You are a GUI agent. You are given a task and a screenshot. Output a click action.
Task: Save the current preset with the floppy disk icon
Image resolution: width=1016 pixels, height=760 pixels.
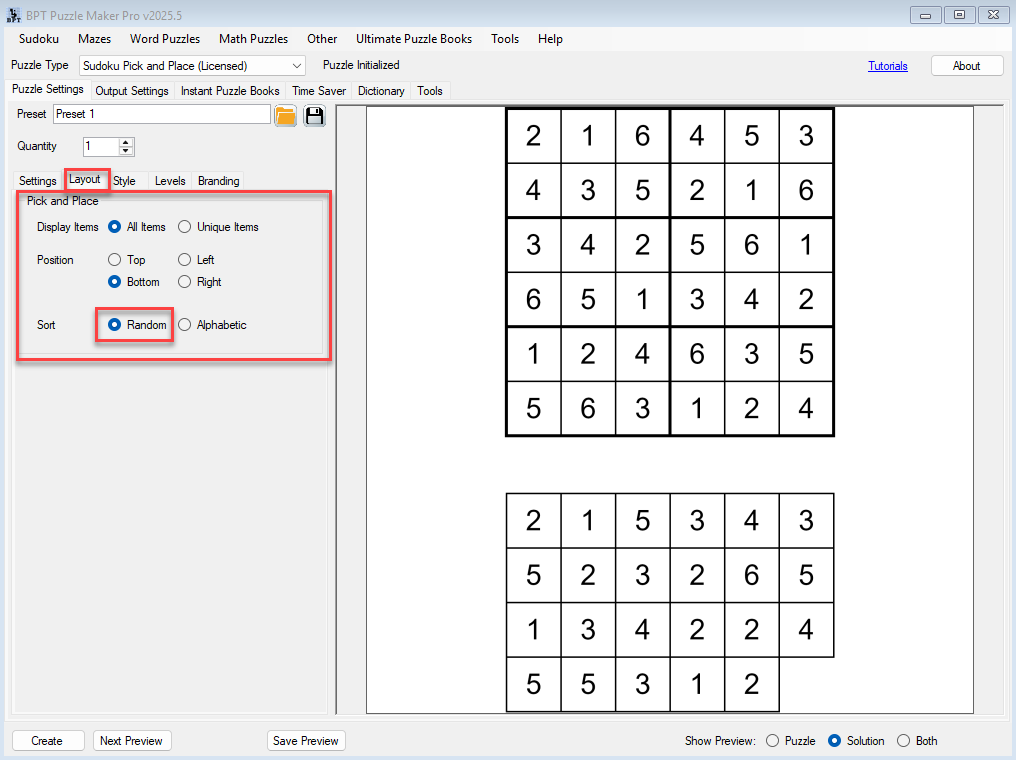tap(313, 114)
